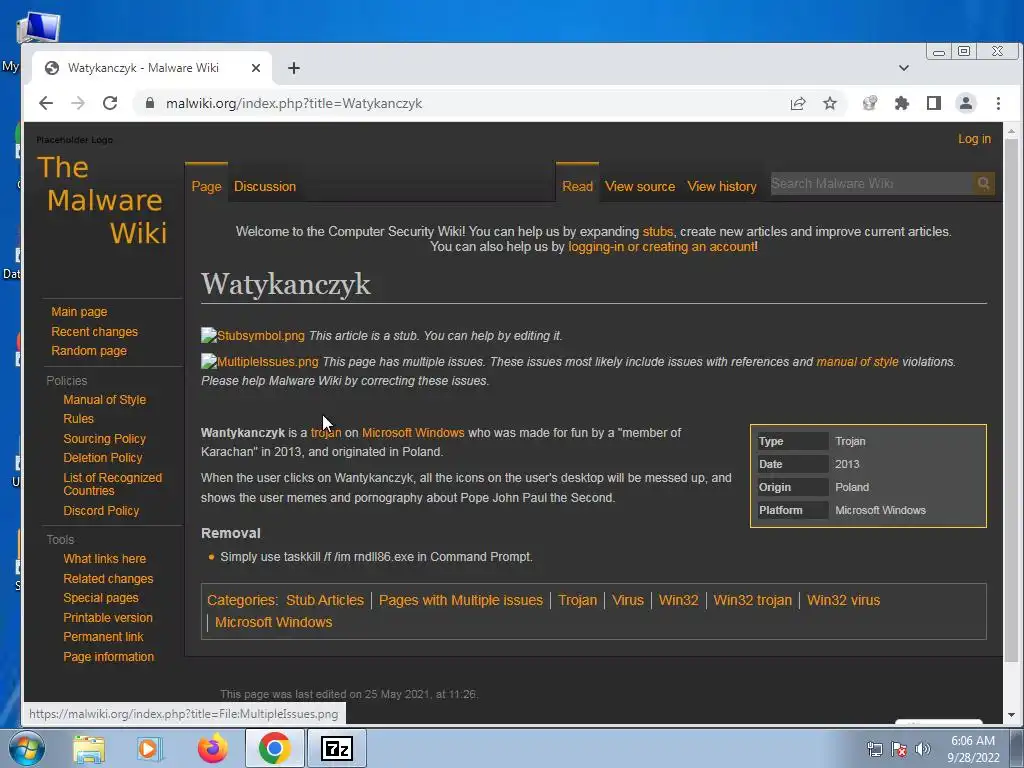Open Recent changes in sidebar
This screenshot has height=768, width=1024.
[x=95, y=332]
